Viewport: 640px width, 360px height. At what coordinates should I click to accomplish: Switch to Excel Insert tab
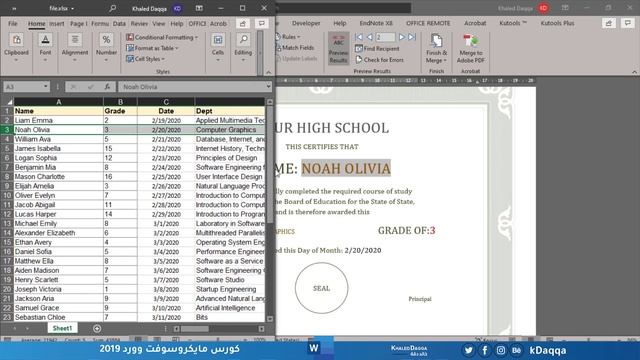coord(57,24)
